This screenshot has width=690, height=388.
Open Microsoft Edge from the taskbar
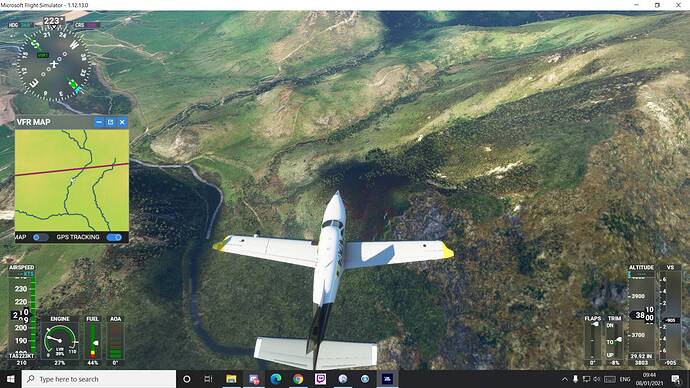click(276, 379)
